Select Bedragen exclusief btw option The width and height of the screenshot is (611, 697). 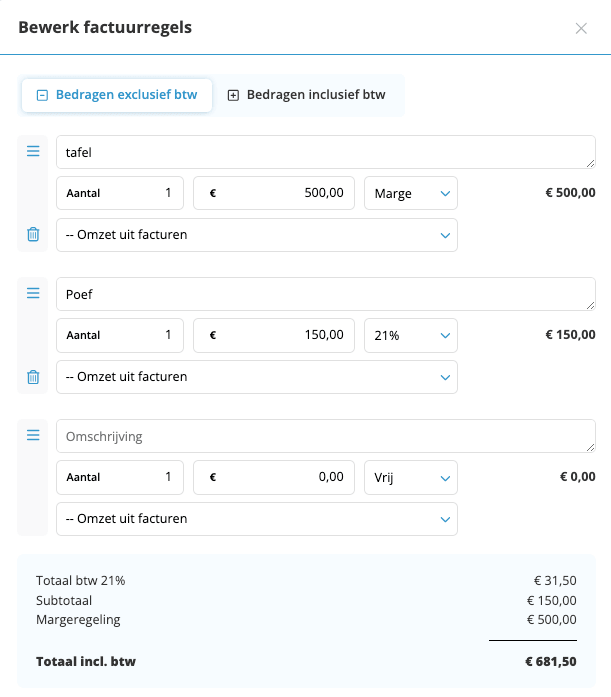(x=117, y=96)
